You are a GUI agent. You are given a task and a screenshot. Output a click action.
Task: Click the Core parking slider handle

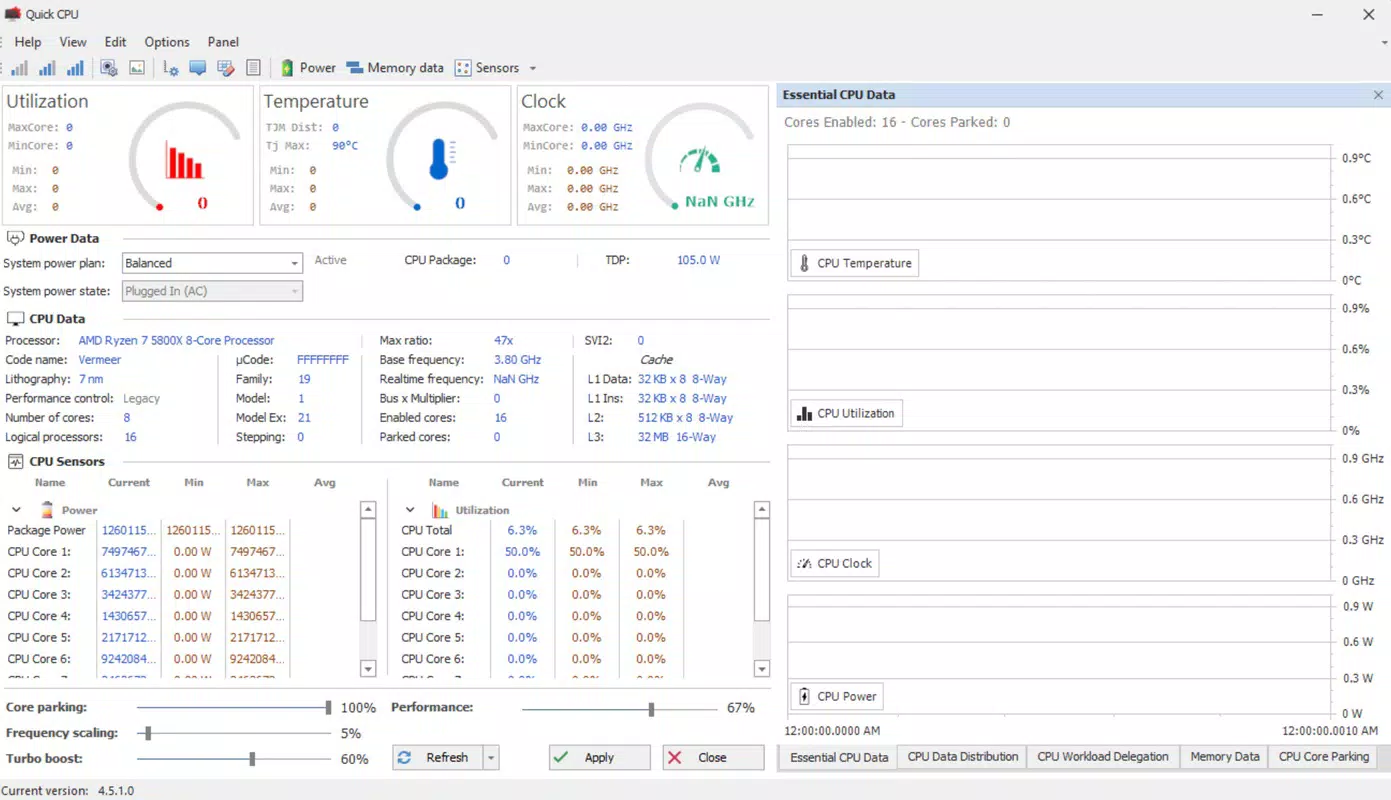pyautogui.click(x=328, y=708)
